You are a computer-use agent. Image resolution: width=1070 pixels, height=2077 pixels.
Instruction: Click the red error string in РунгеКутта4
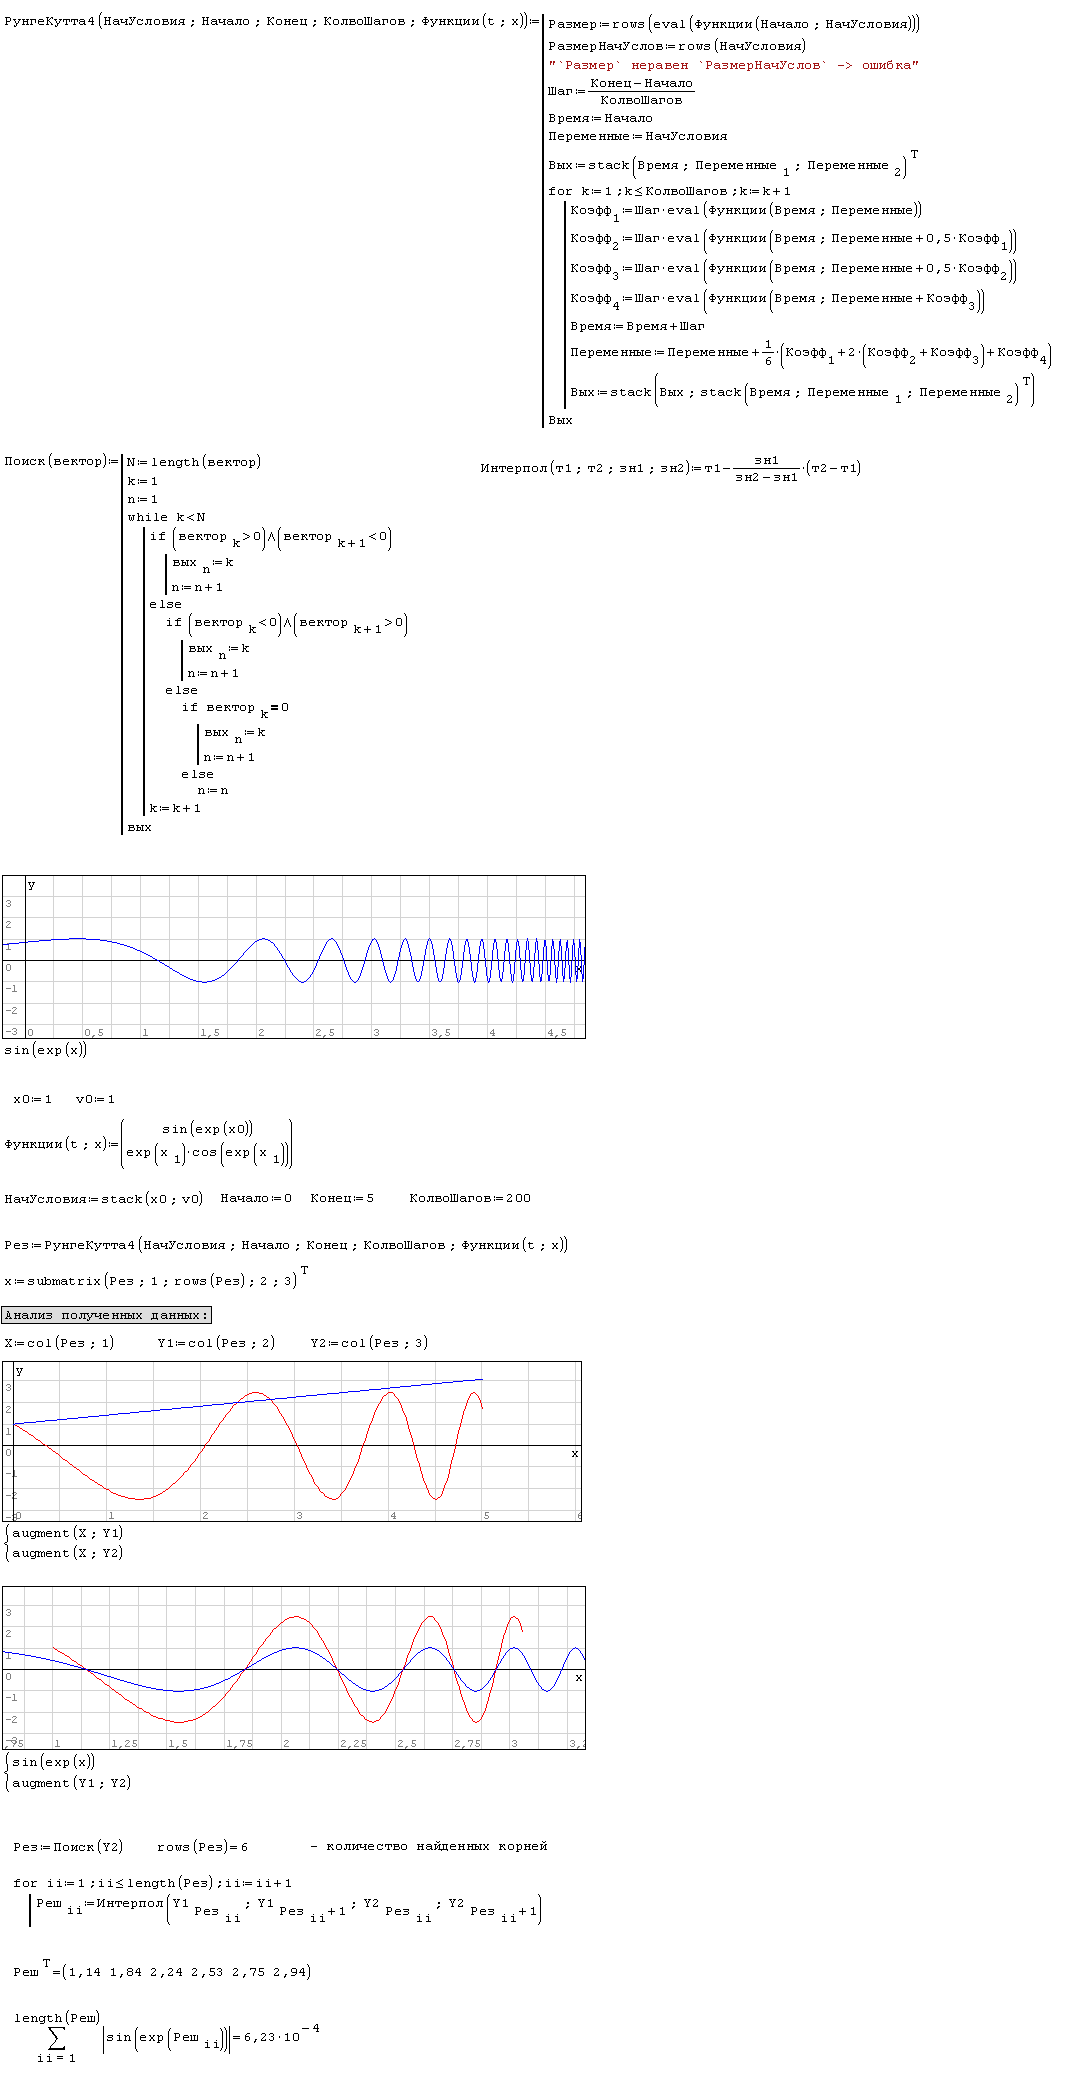click(733, 65)
